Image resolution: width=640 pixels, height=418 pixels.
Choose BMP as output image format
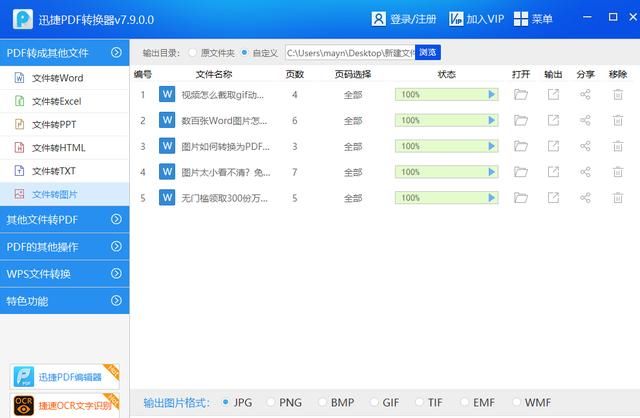tap(322, 402)
